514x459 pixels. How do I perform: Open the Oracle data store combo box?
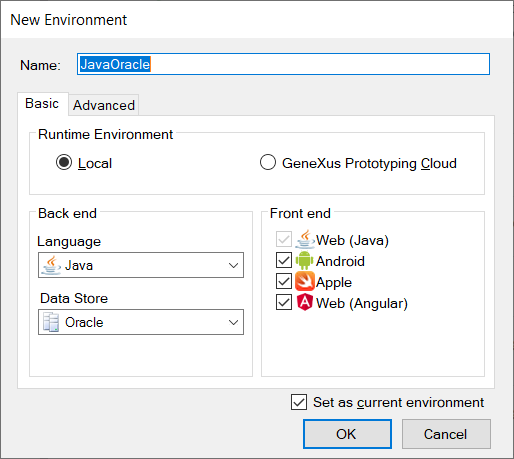click(x=141, y=322)
